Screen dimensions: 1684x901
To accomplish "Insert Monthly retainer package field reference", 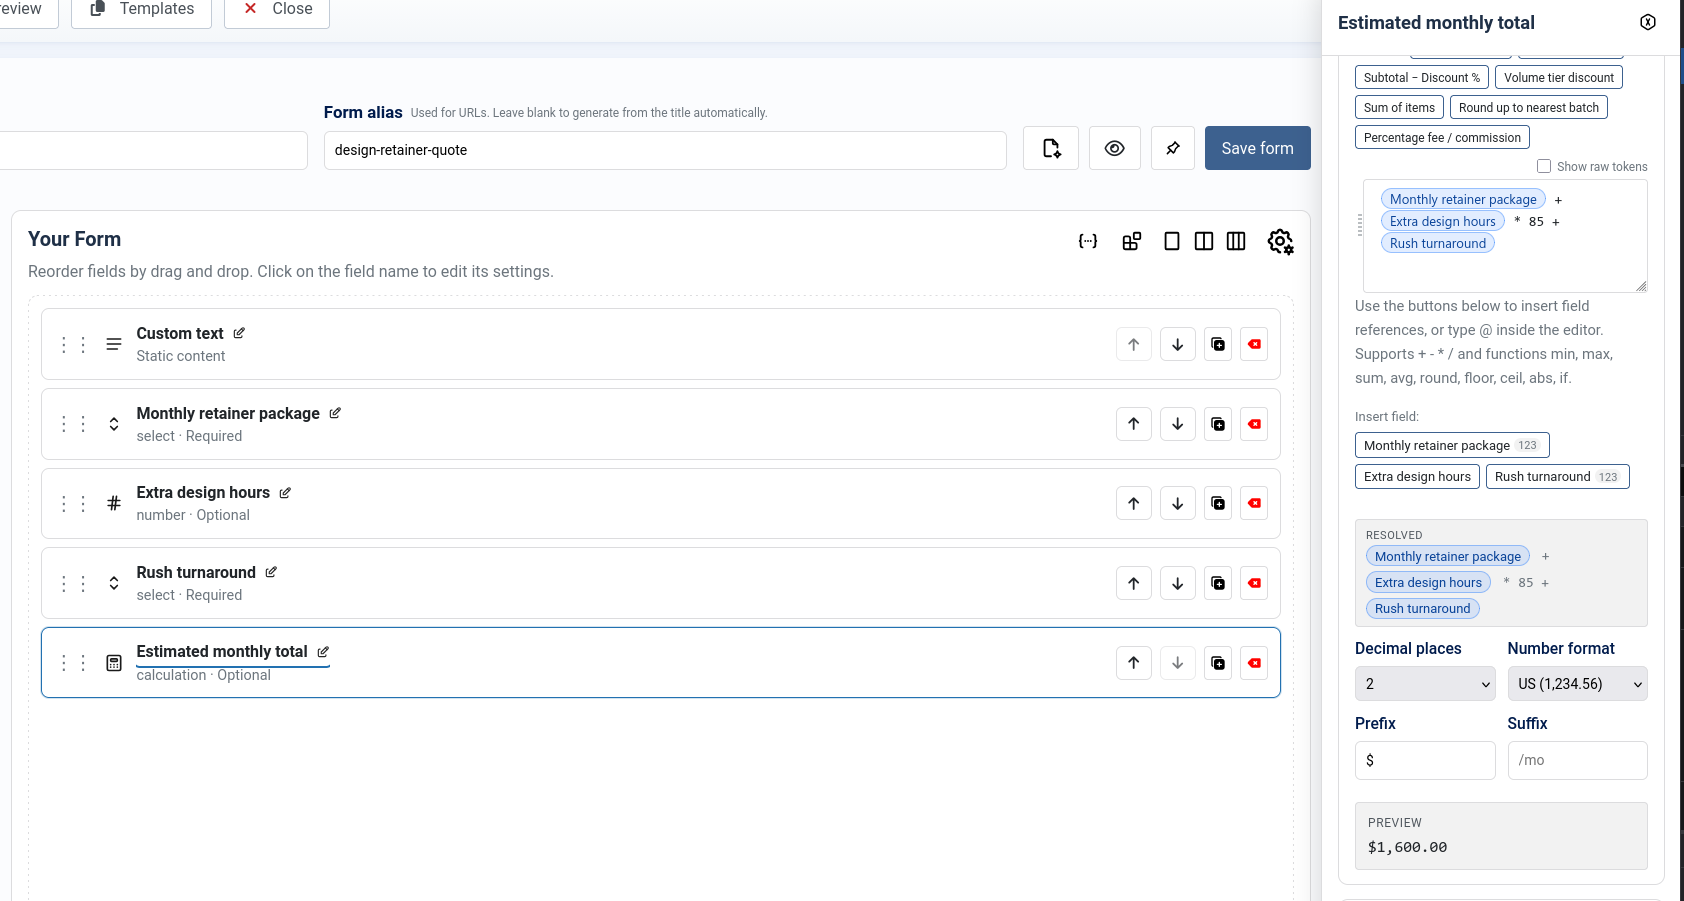I will point(1452,445).
